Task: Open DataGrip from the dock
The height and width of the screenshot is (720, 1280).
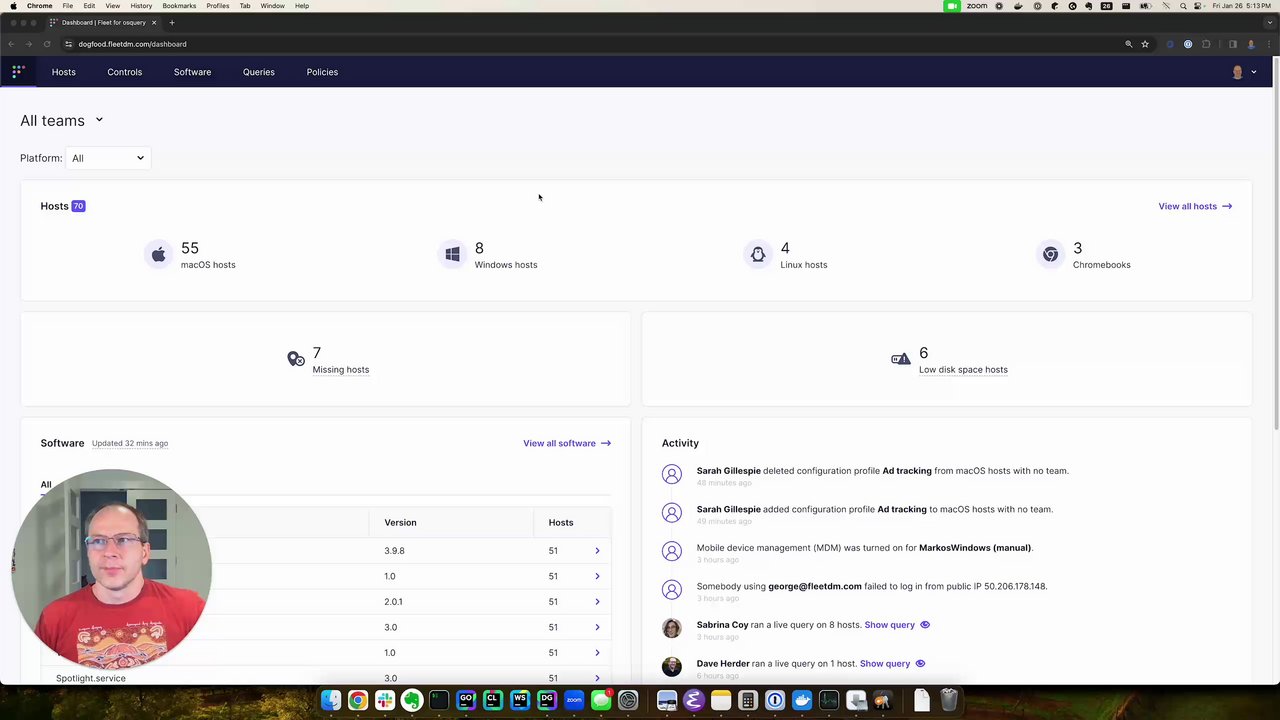Action: point(546,700)
